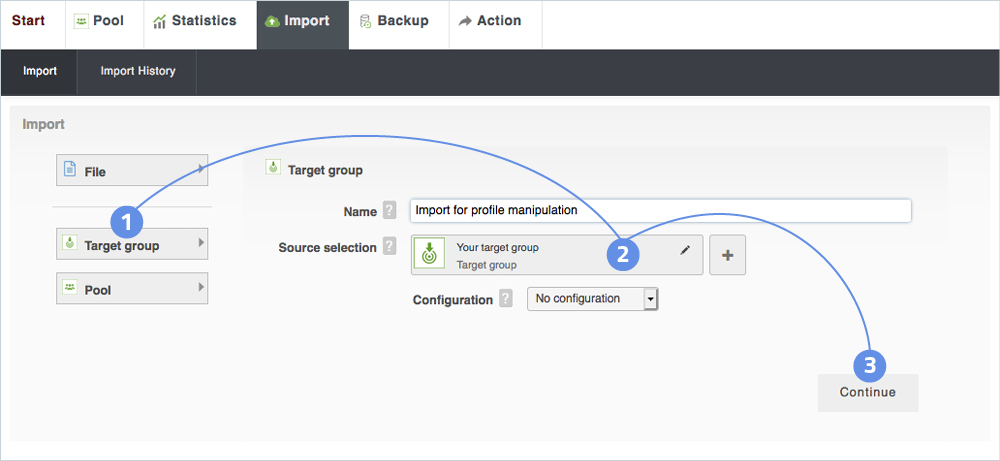Go to the Action tab

click(x=489, y=21)
